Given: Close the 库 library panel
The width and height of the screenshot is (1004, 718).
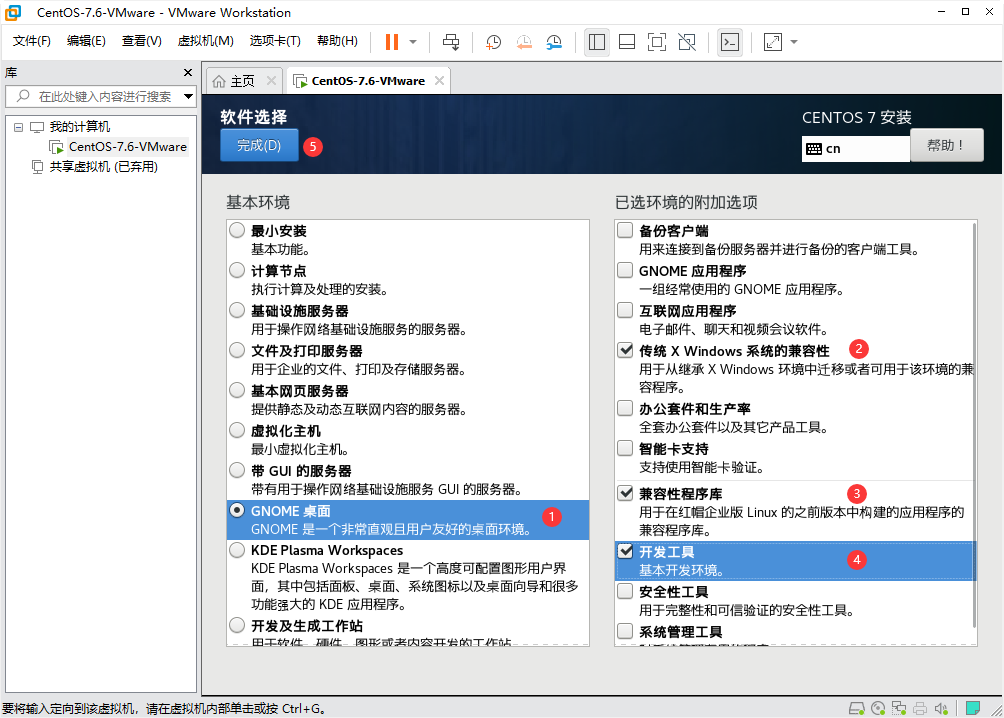Looking at the screenshot, I should pyautogui.click(x=188, y=72).
